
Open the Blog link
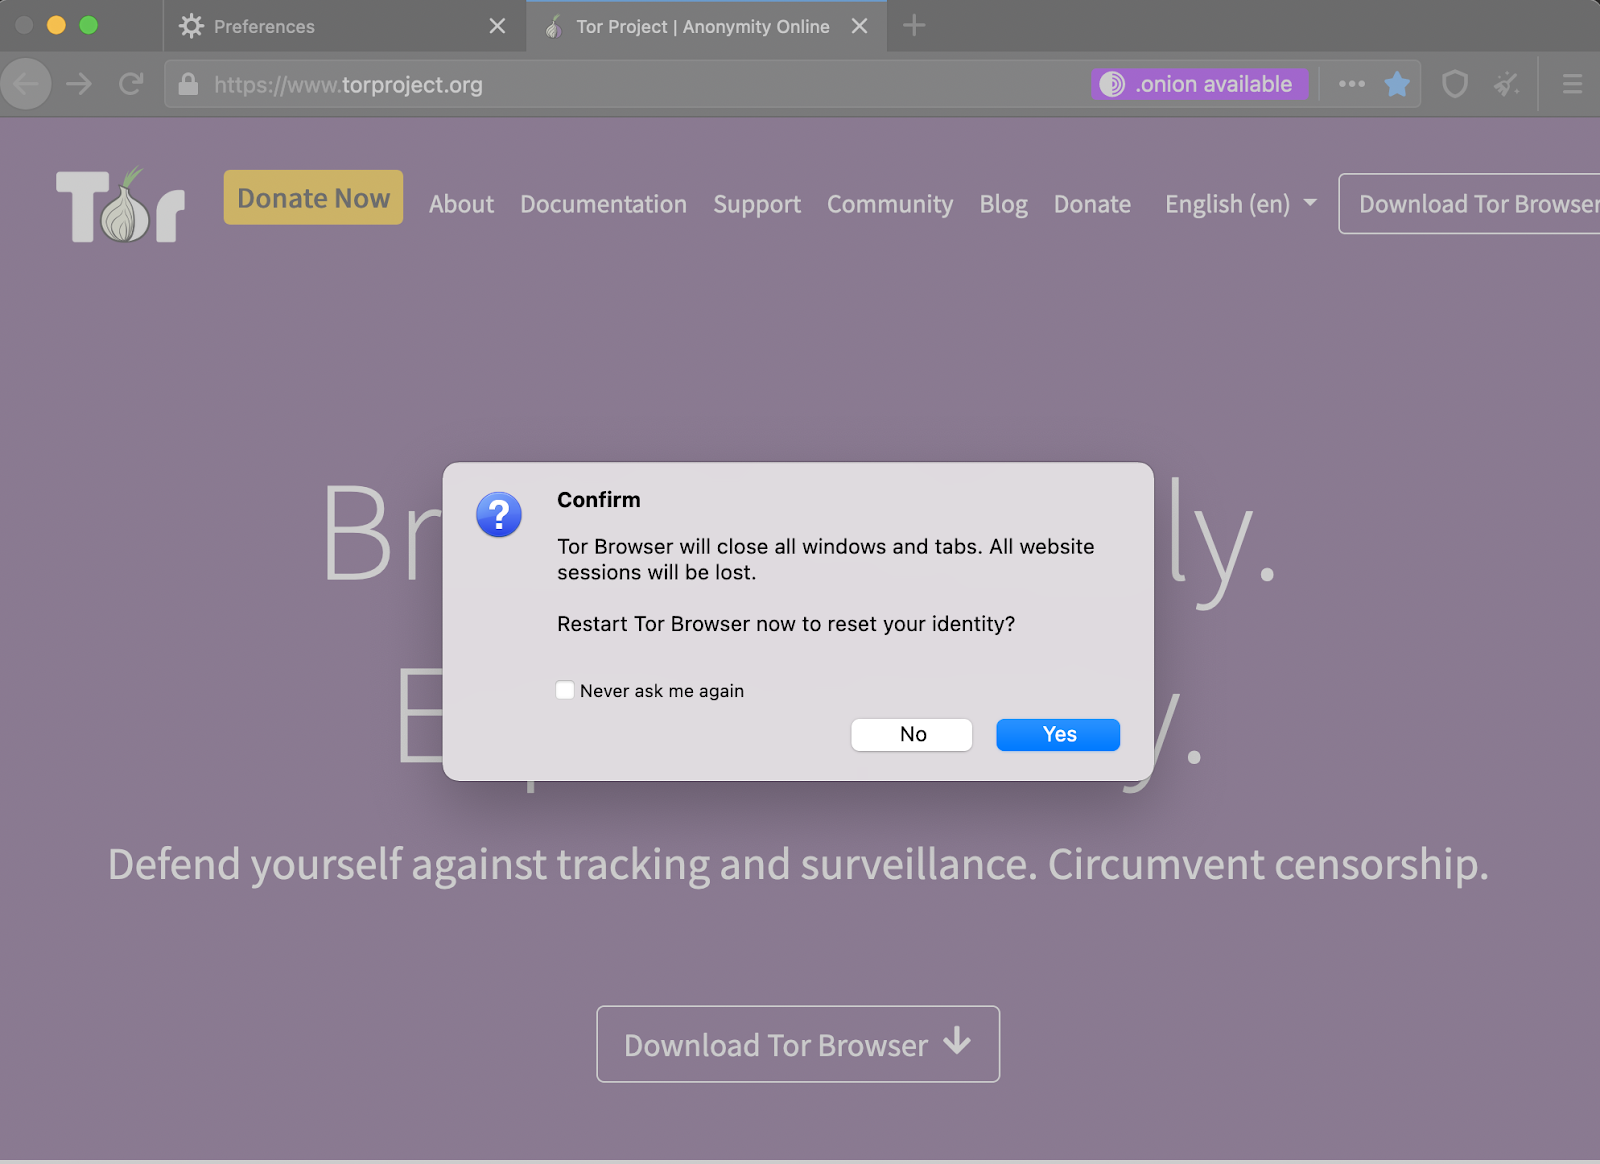point(1003,204)
